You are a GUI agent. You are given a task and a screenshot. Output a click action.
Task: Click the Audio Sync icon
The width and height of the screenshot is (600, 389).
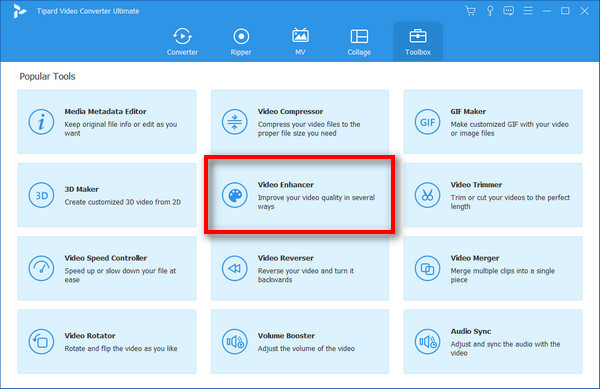click(427, 342)
